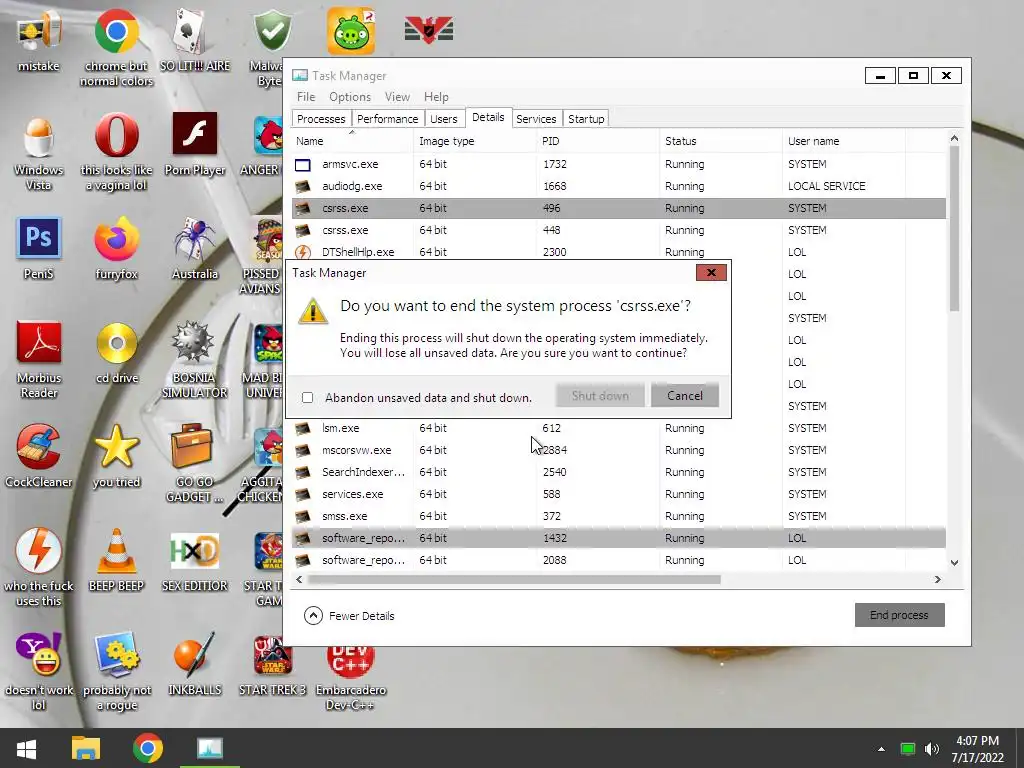This screenshot has width=1024, height=768.
Task: Sort by the PID column header
Action: click(x=598, y=140)
